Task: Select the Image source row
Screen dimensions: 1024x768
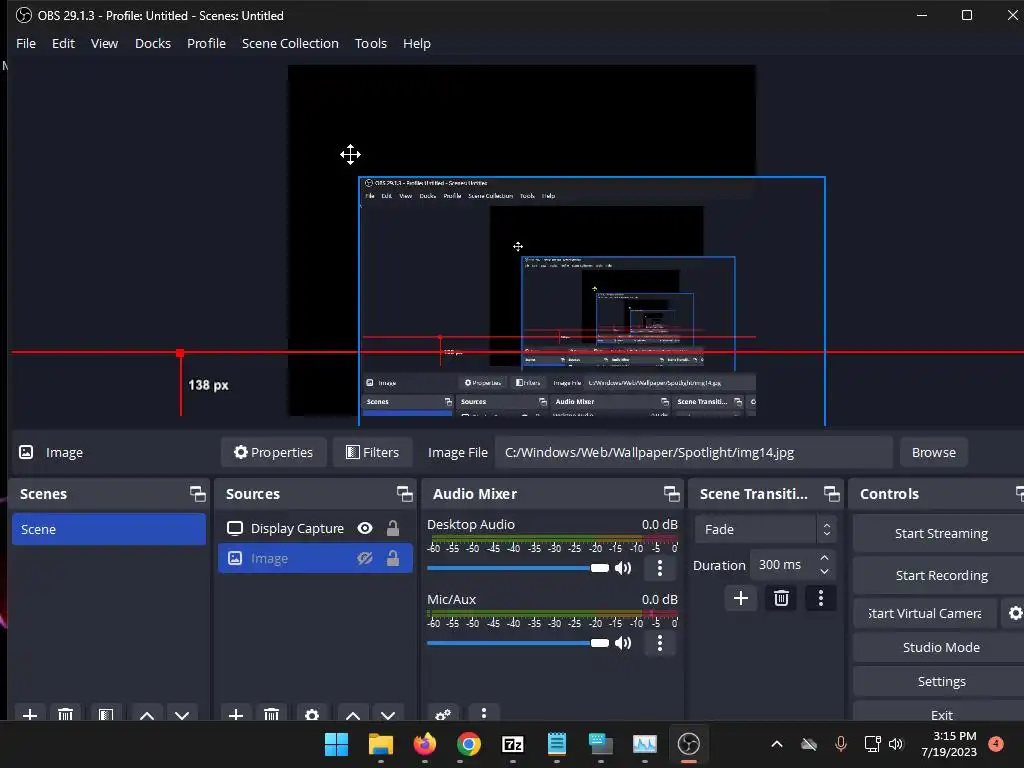Action: tap(315, 558)
